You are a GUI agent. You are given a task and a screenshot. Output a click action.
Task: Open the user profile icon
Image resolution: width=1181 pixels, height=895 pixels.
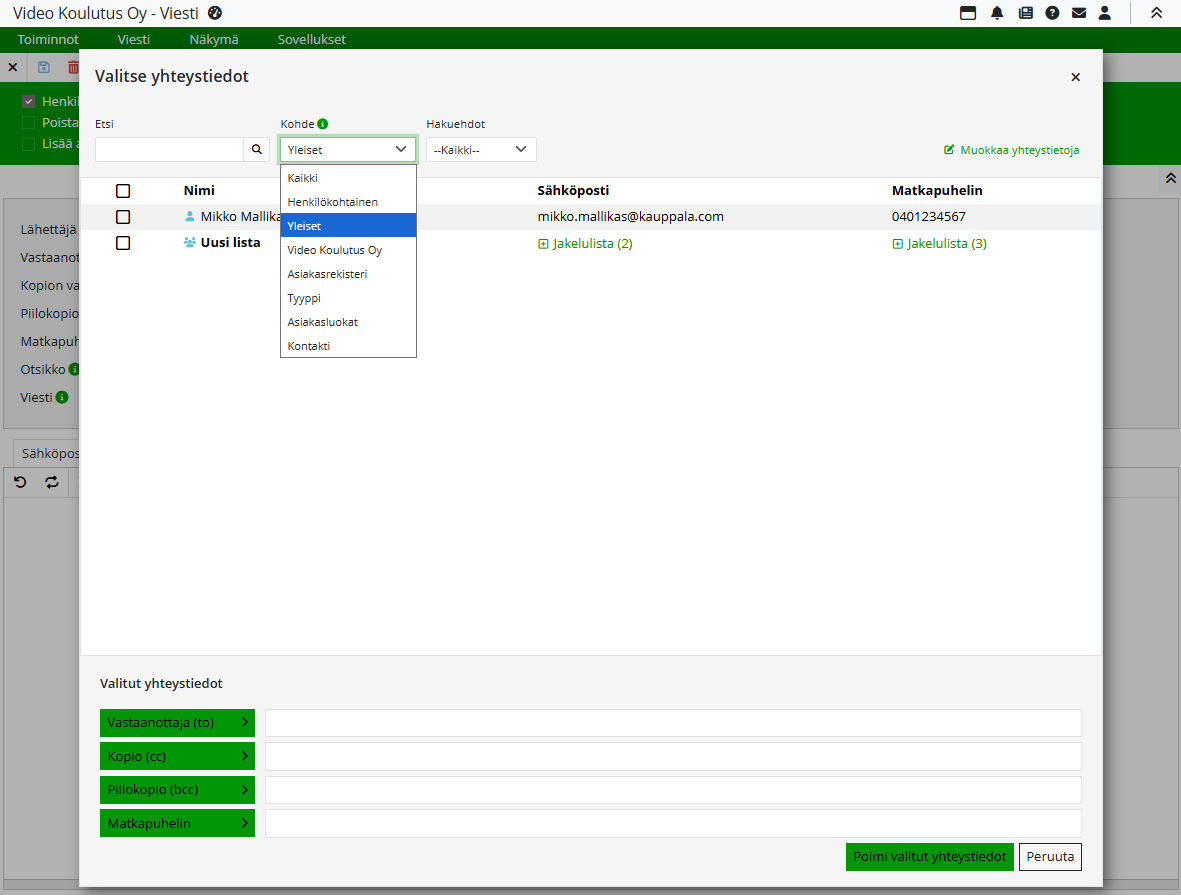coord(1105,13)
